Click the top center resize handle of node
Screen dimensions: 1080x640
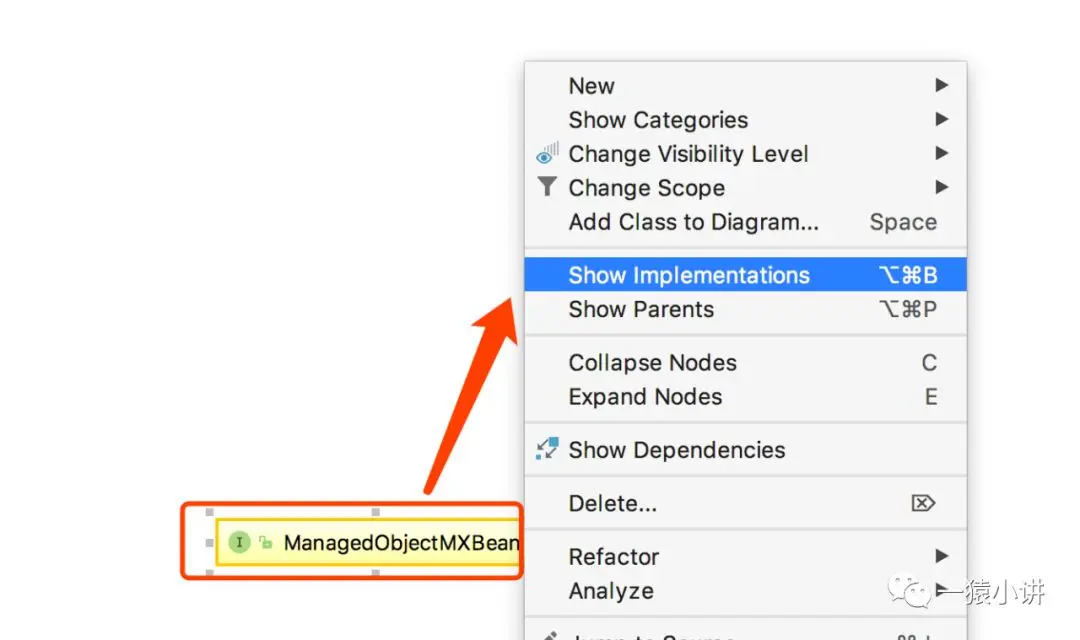376,512
